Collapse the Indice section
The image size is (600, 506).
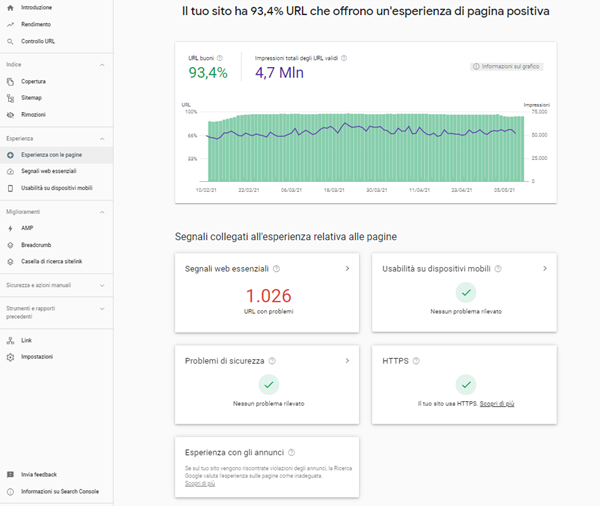click(x=102, y=65)
